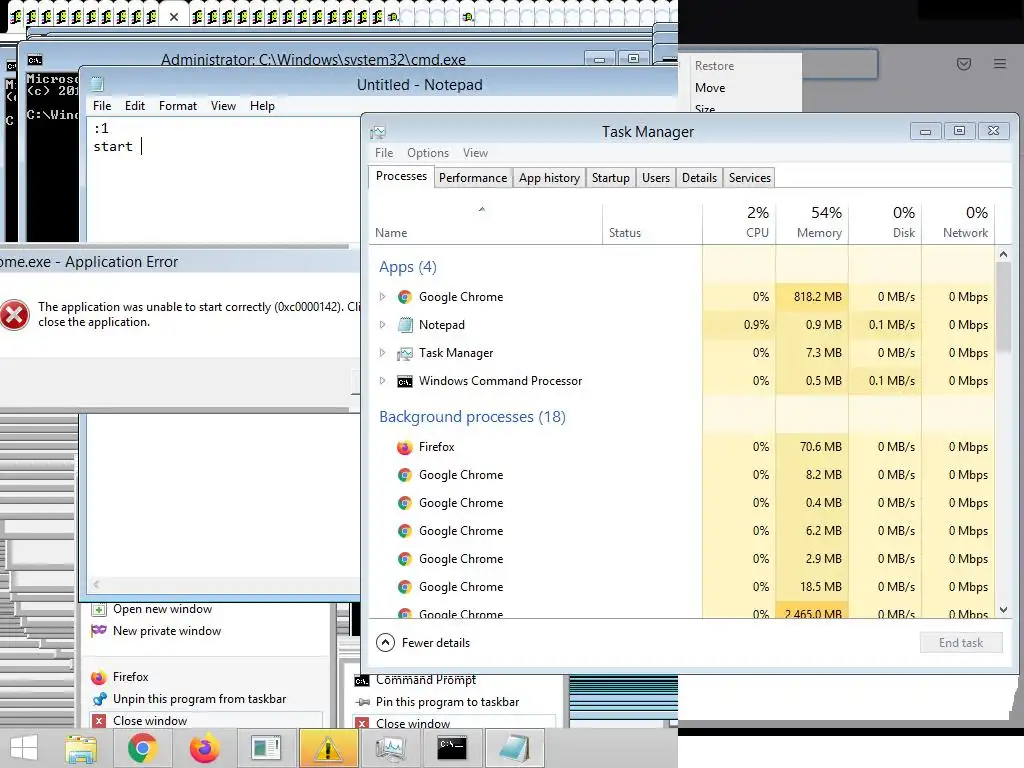This screenshot has width=1024, height=768.
Task: Open the Start button on taskbar
Action: click(24, 748)
